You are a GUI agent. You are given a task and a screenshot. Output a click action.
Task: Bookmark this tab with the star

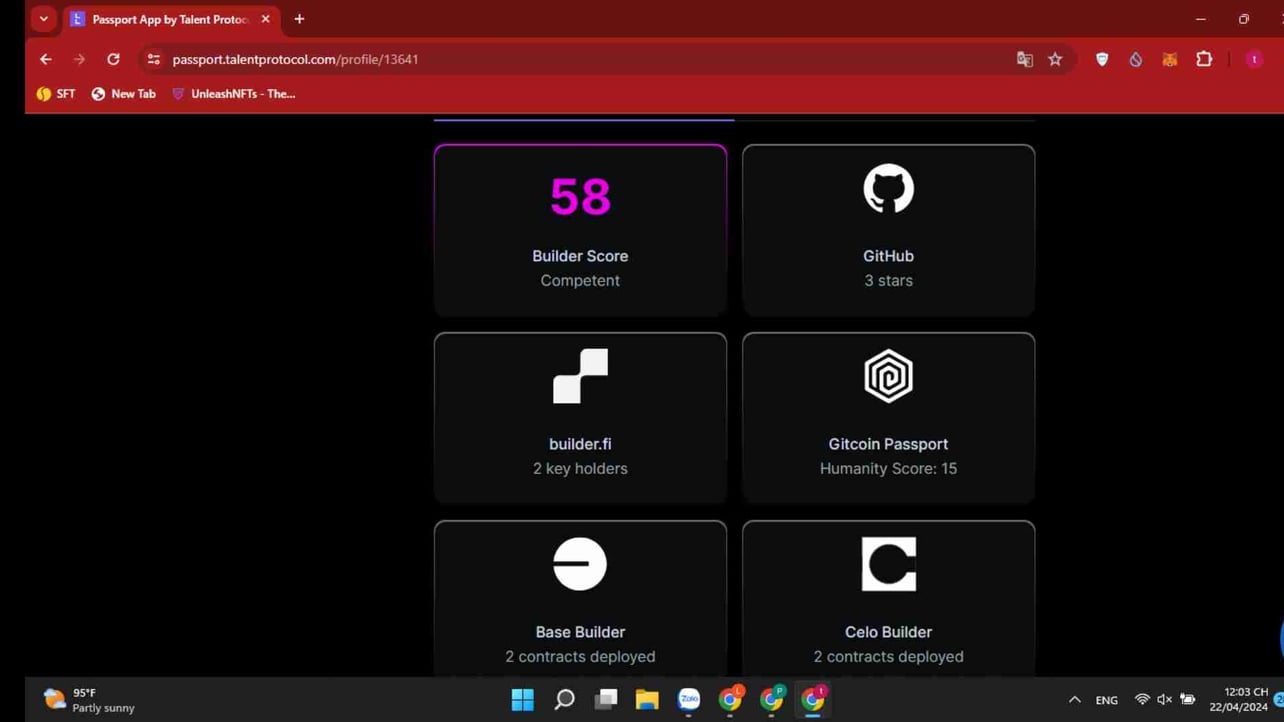coord(1055,60)
